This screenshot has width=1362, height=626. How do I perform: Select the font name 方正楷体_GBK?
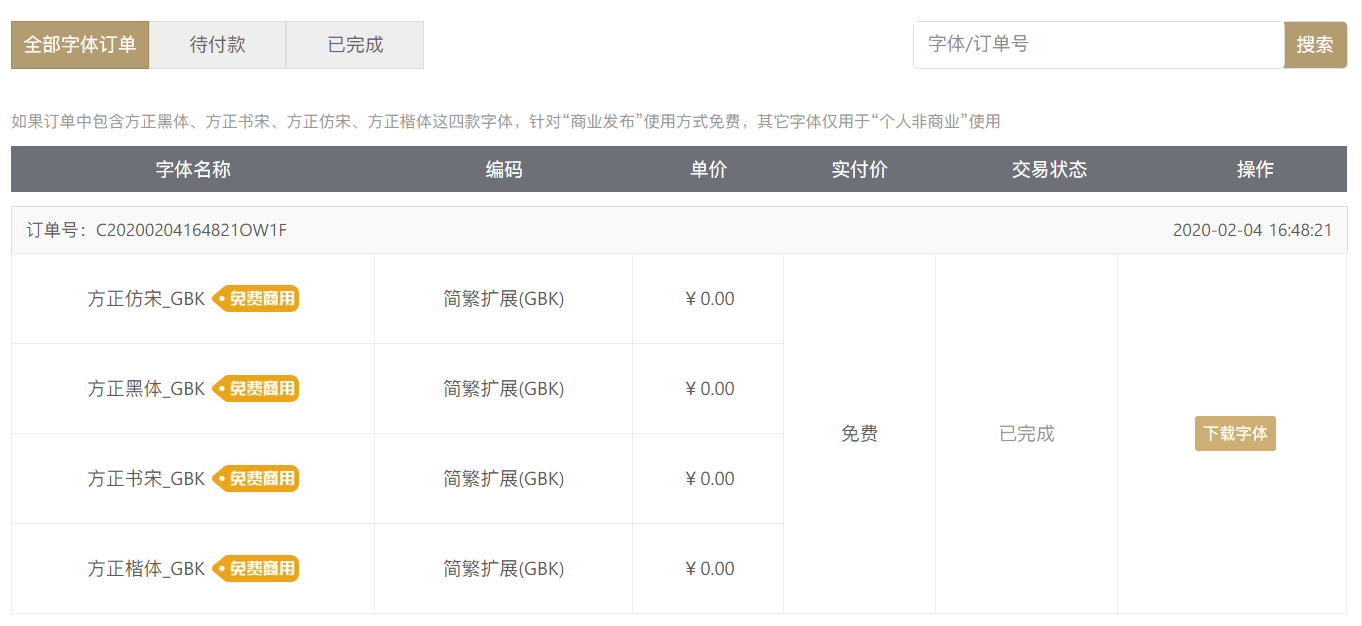click(146, 569)
